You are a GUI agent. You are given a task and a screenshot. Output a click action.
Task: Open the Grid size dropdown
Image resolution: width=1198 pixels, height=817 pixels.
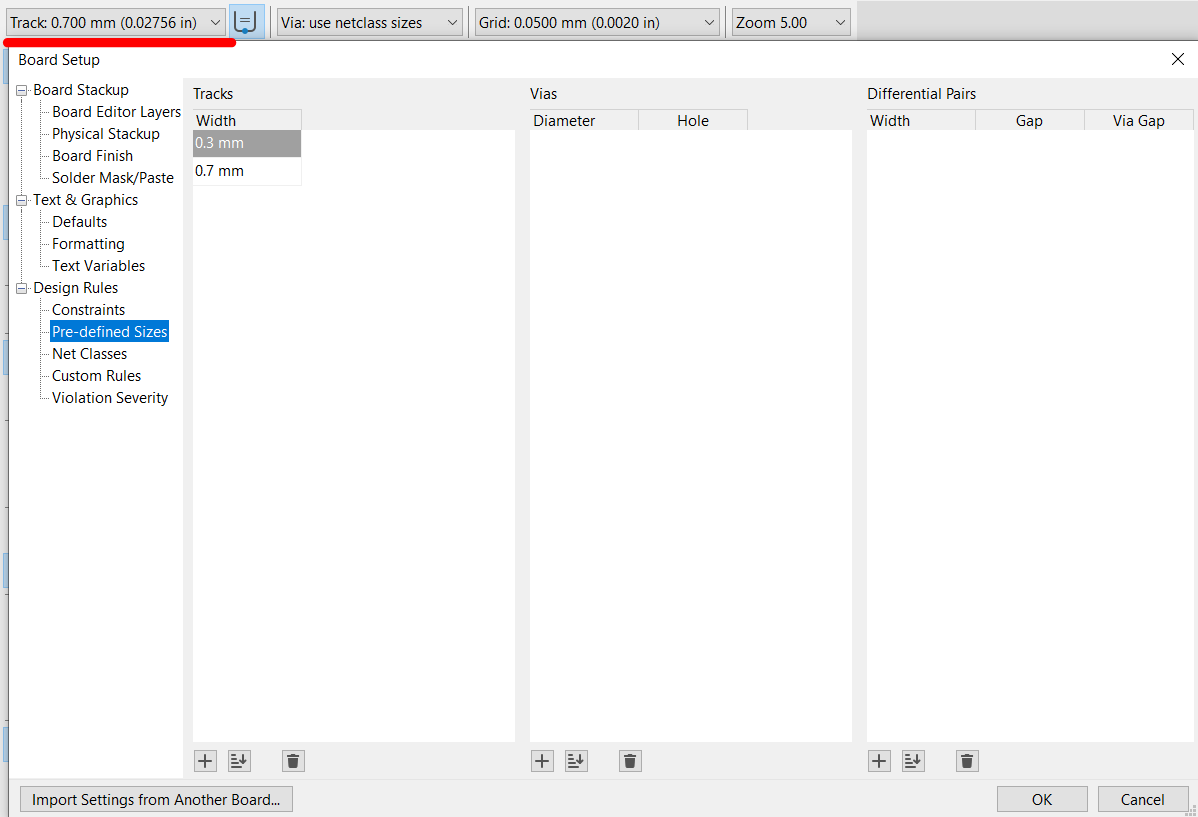(597, 22)
